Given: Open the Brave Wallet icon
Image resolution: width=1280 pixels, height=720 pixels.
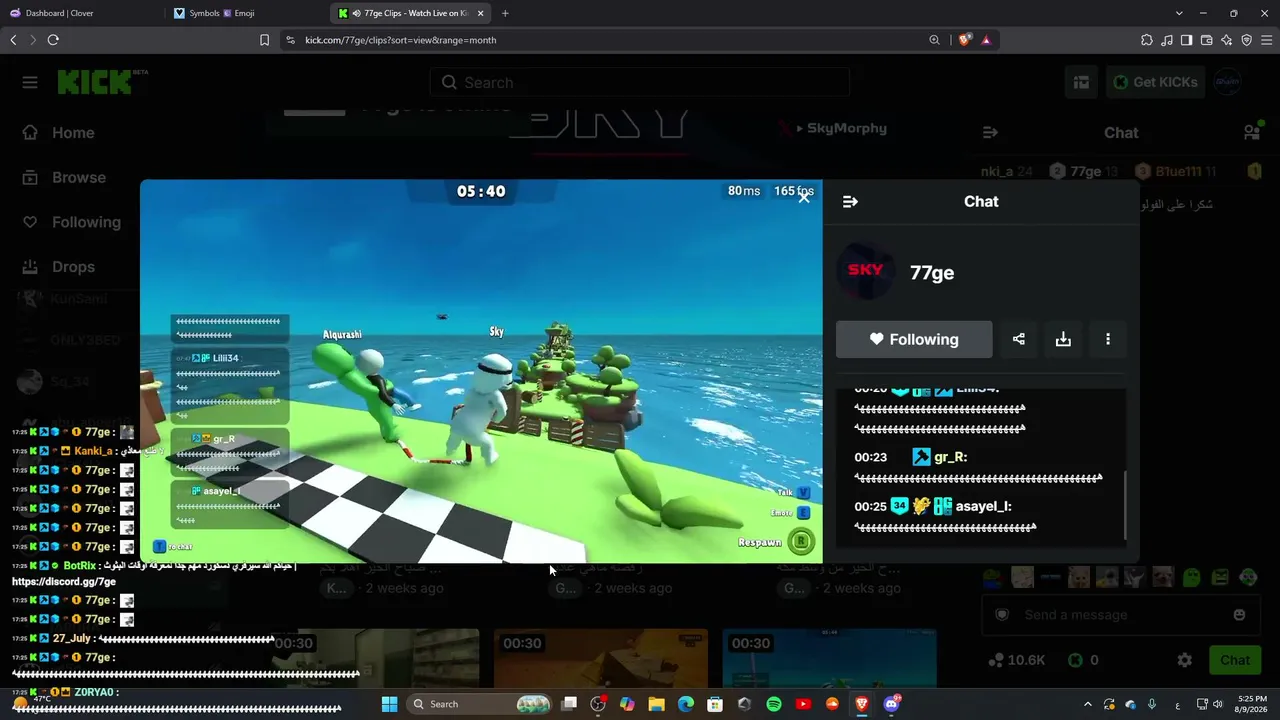Looking at the screenshot, I should pos(1206,40).
